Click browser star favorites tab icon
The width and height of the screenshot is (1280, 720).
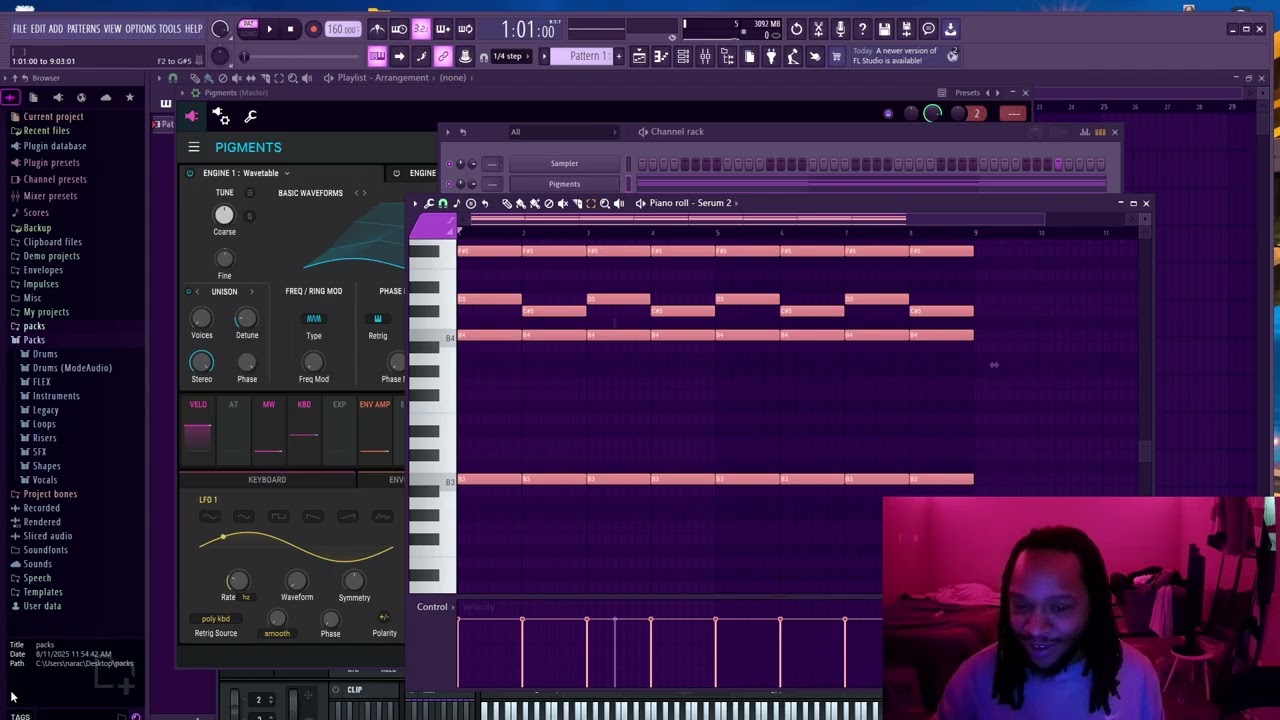129,97
